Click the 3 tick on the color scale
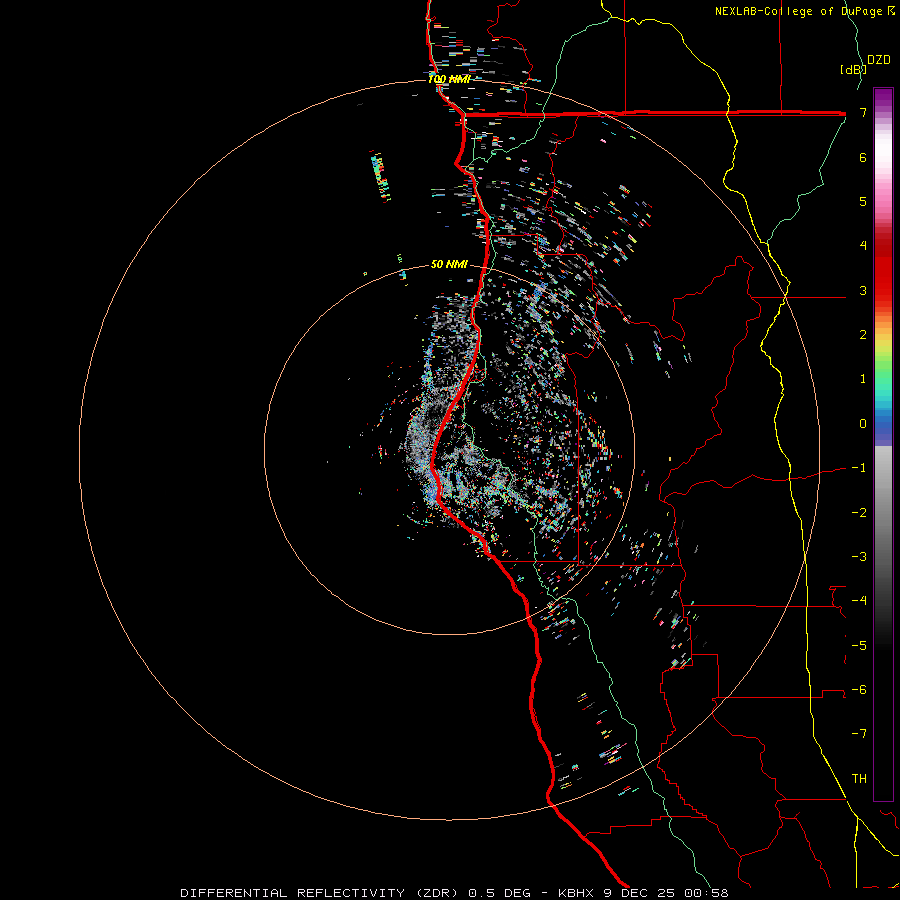The image size is (900, 900). tap(863, 290)
